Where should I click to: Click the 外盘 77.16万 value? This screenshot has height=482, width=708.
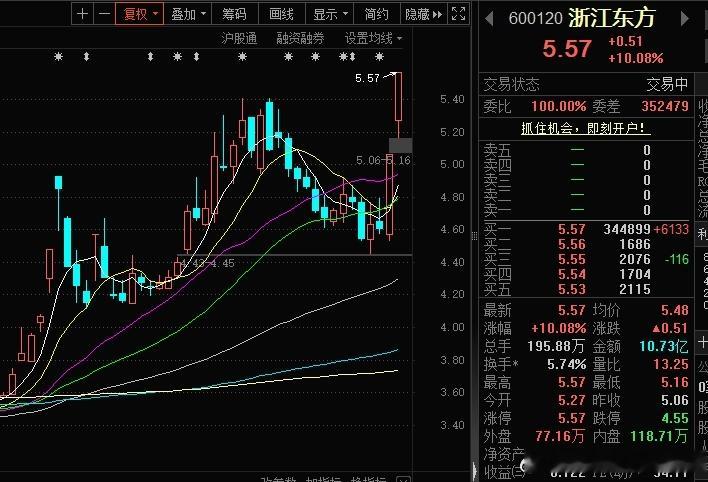tap(560, 437)
